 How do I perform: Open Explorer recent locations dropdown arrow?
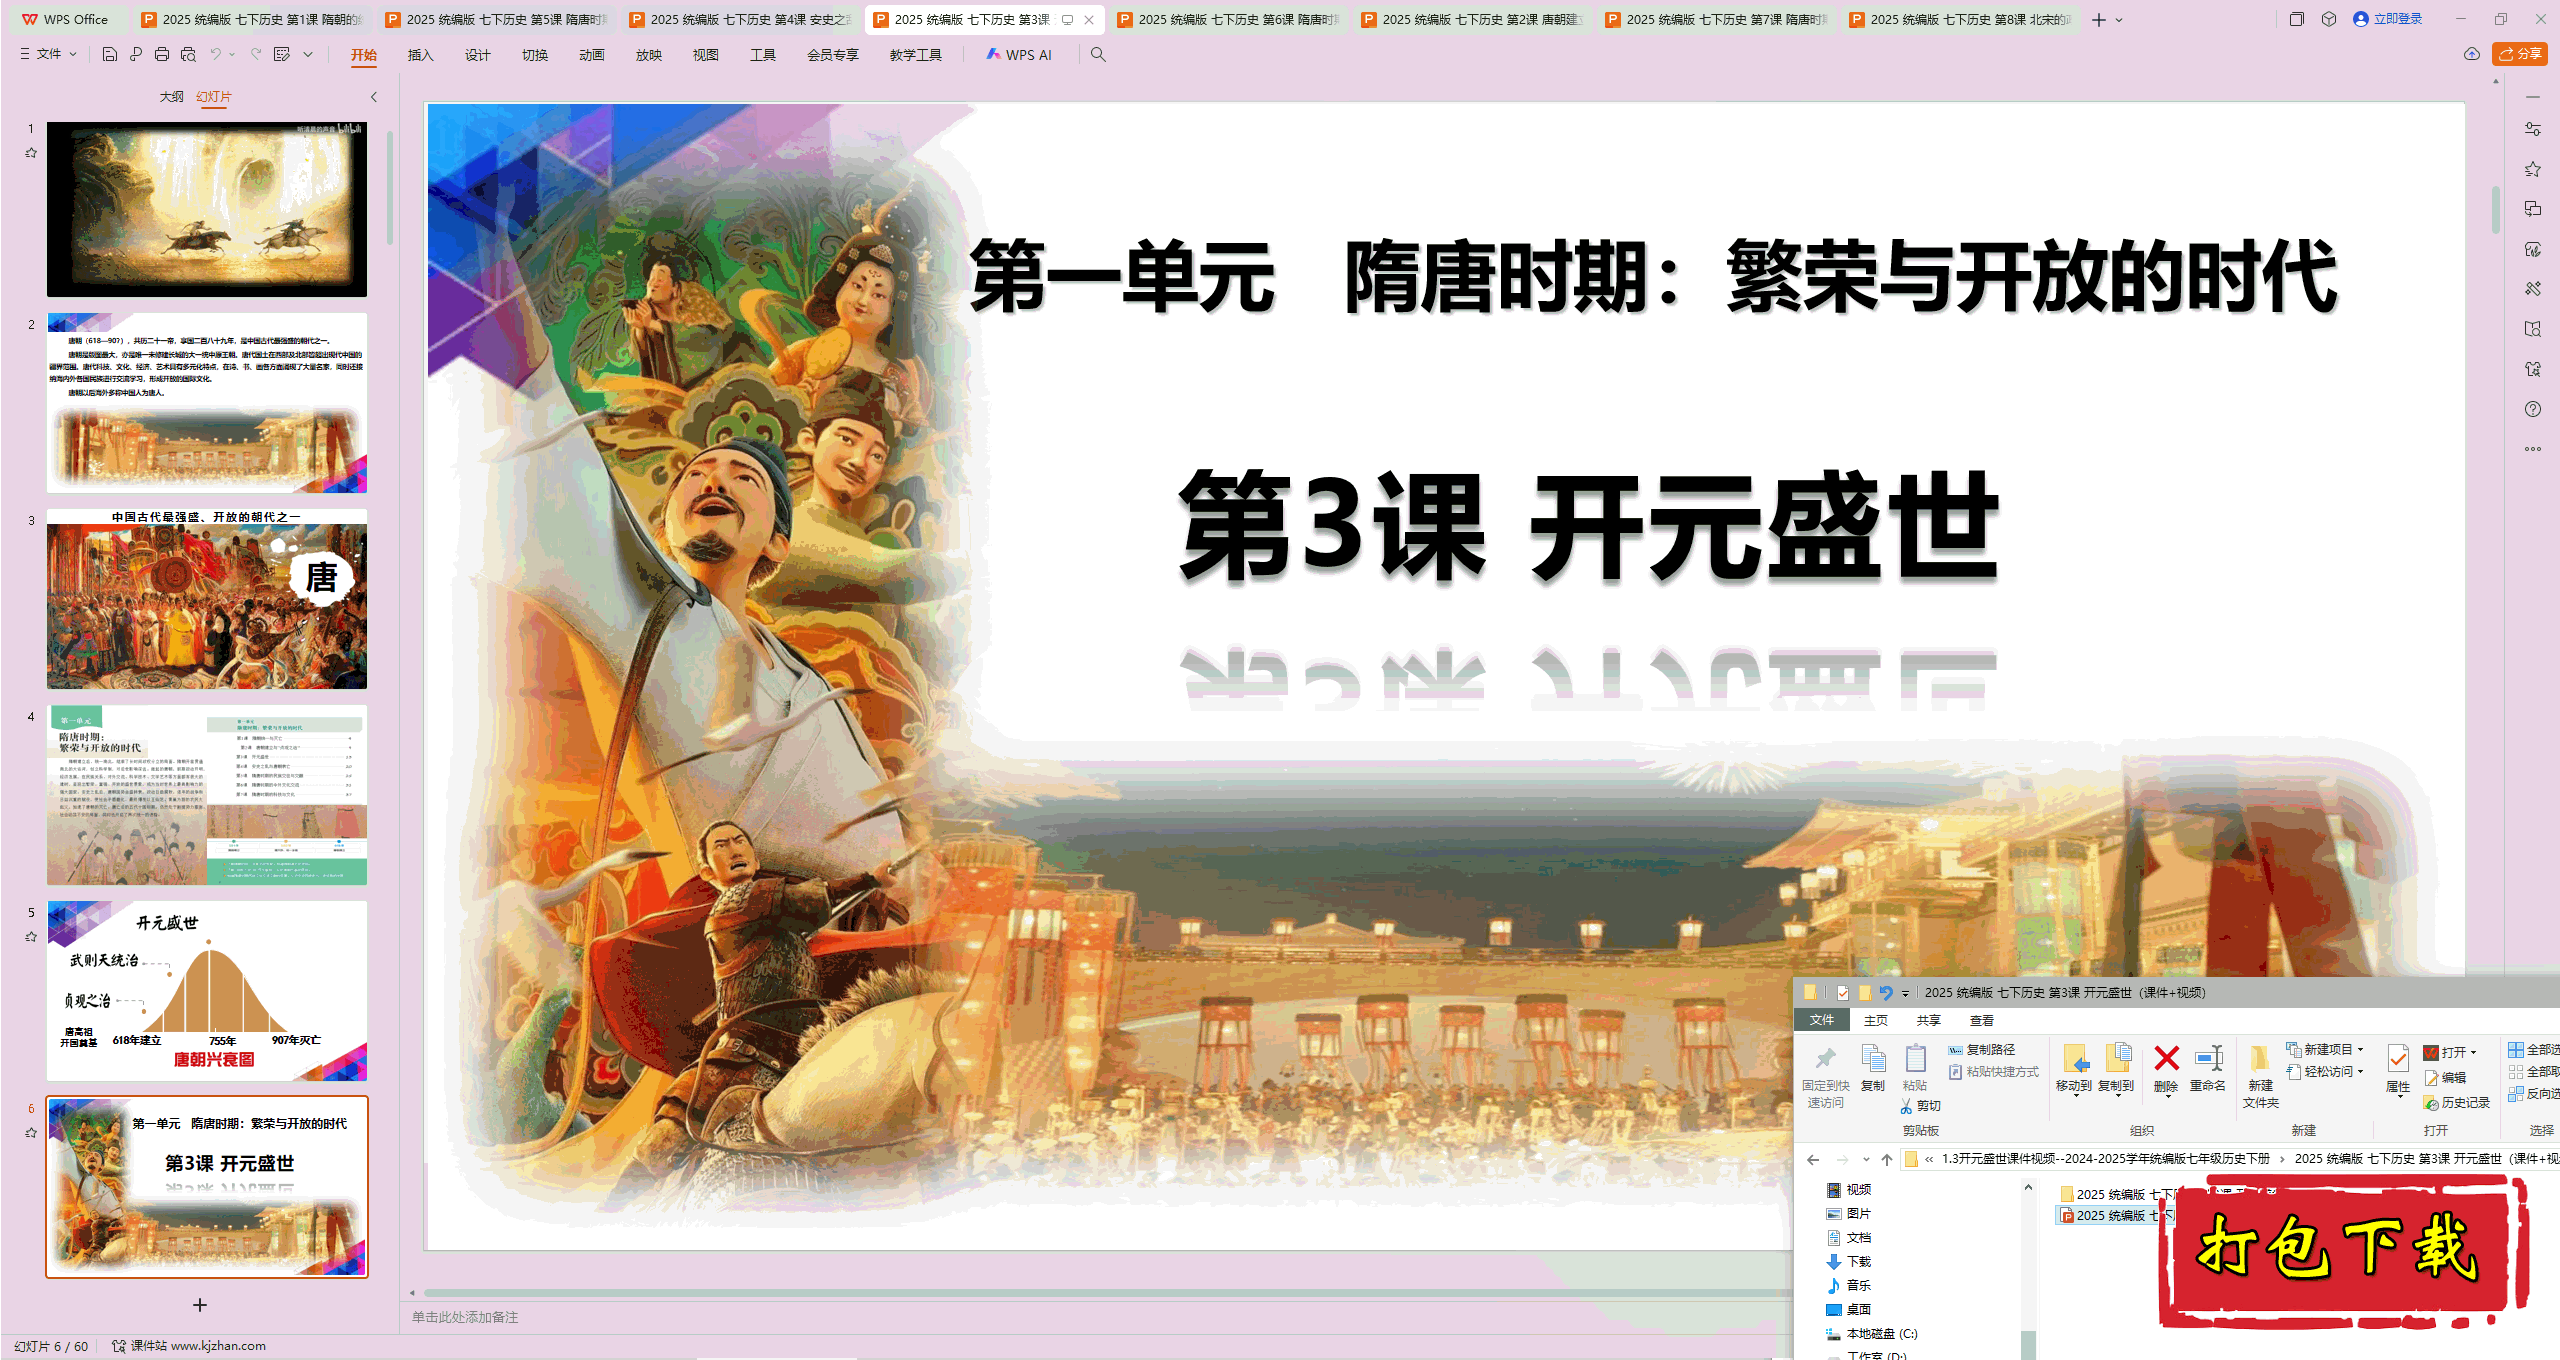tap(1866, 1159)
